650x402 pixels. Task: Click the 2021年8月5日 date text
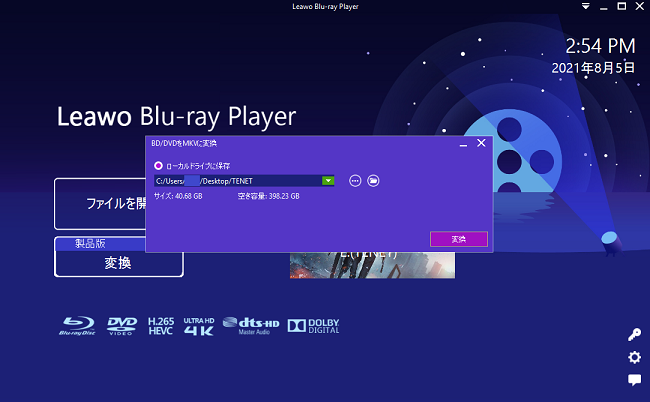593,68
